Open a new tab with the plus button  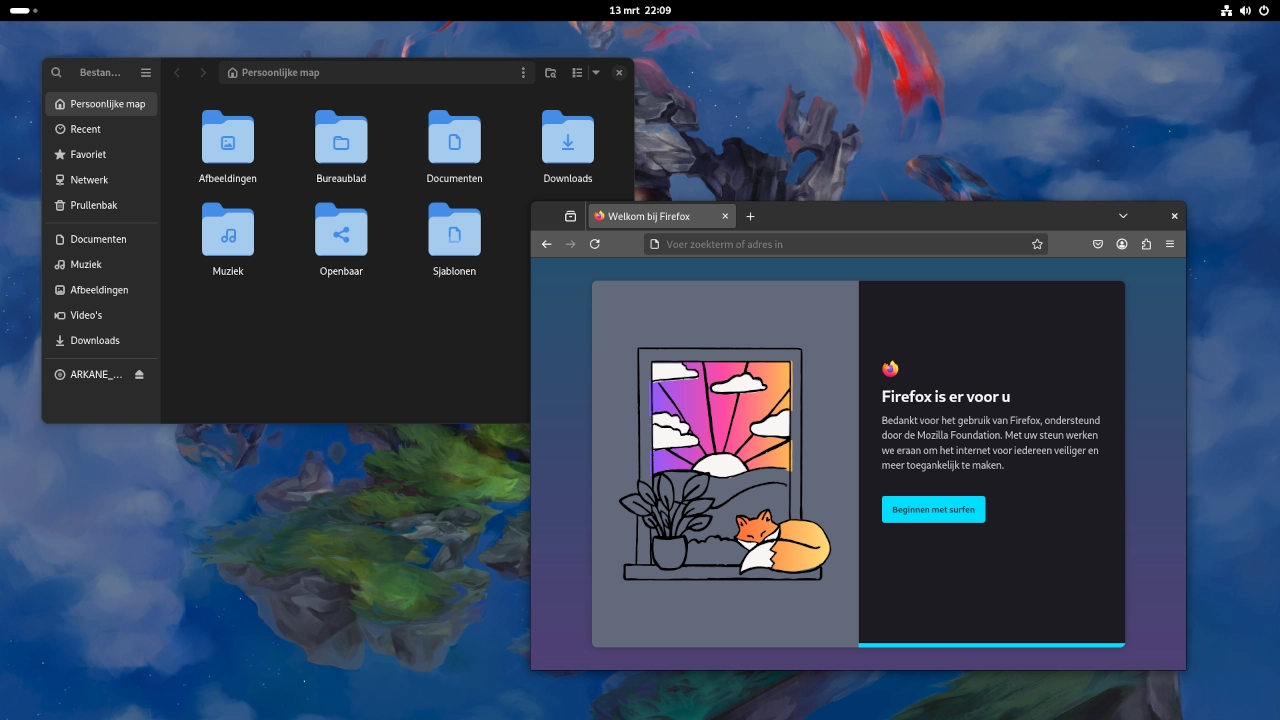tap(750, 216)
